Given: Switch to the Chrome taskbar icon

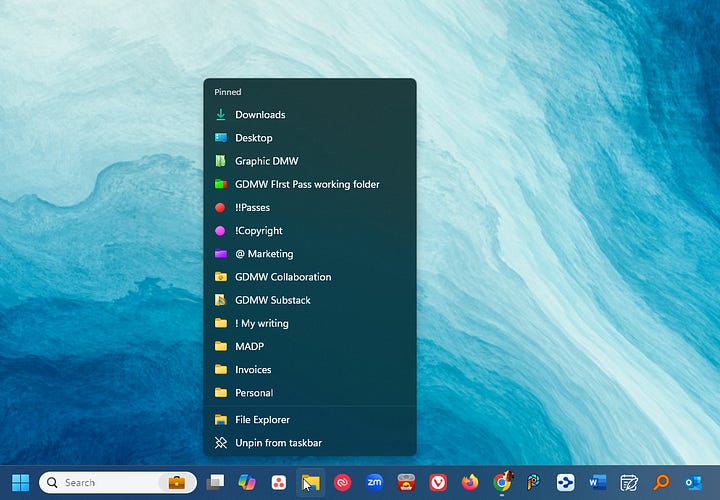Looking at the screenshot, I should pos(502,482).
